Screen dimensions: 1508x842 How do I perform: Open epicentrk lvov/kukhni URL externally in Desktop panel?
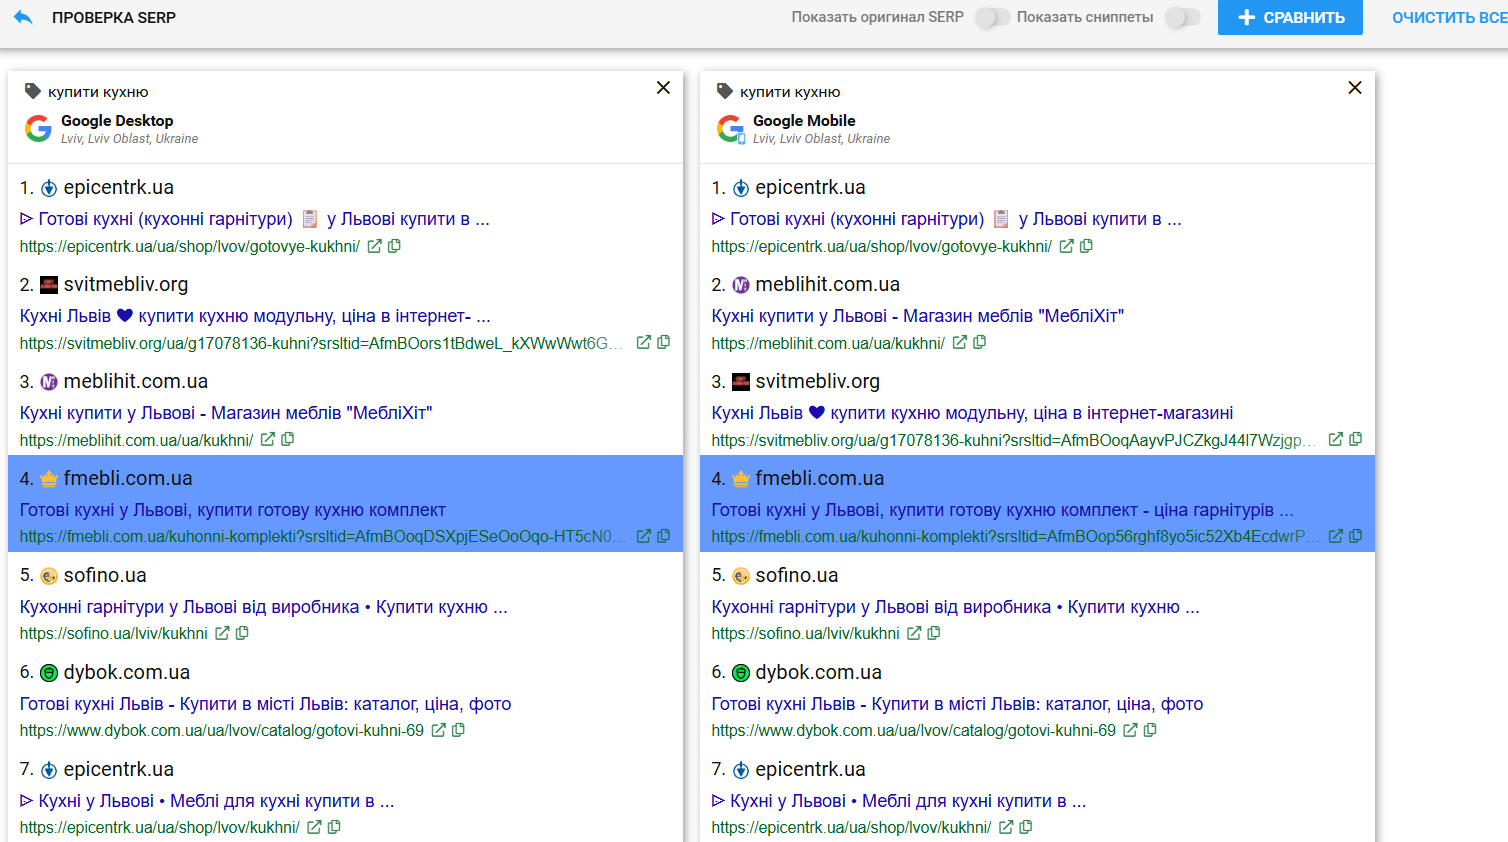pos(314,827)
